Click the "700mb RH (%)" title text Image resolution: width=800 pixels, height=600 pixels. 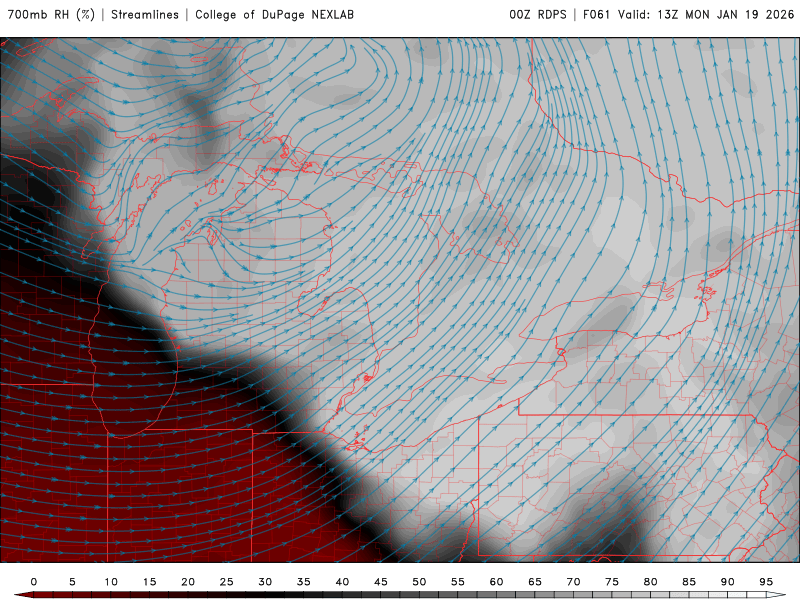(51, 14)
